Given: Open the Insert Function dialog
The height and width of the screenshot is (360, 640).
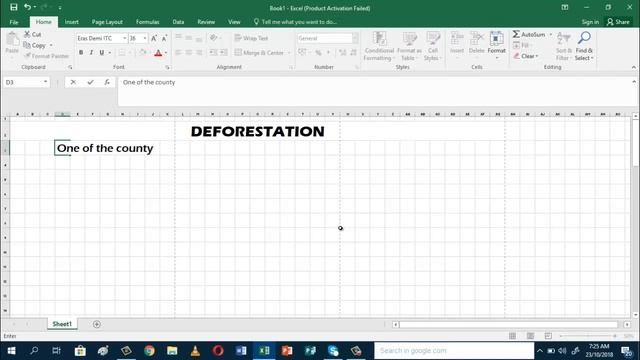Looking at the screenshot, I should click(x=107, y=82).
